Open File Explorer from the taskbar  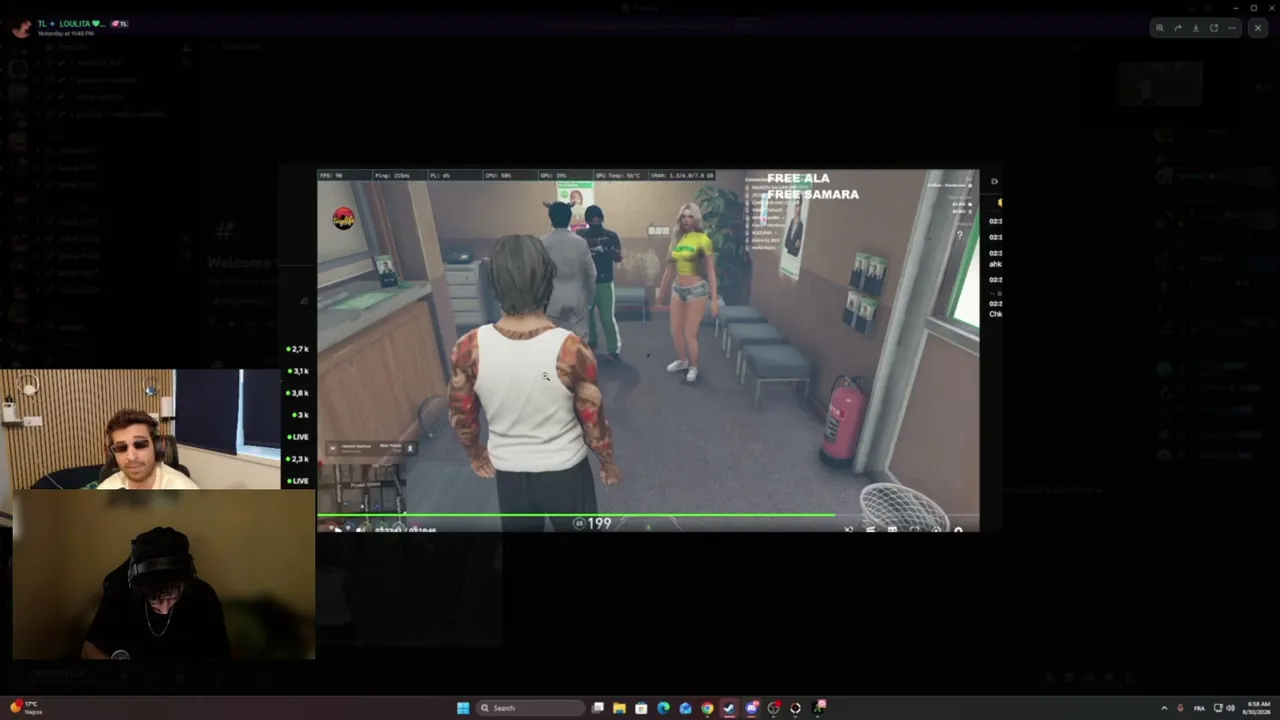(x=620, y=708)
